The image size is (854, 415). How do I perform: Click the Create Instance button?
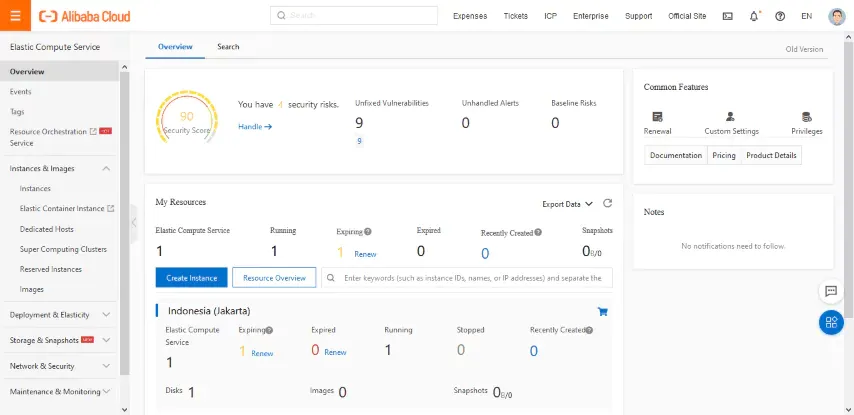coord(192,278)
